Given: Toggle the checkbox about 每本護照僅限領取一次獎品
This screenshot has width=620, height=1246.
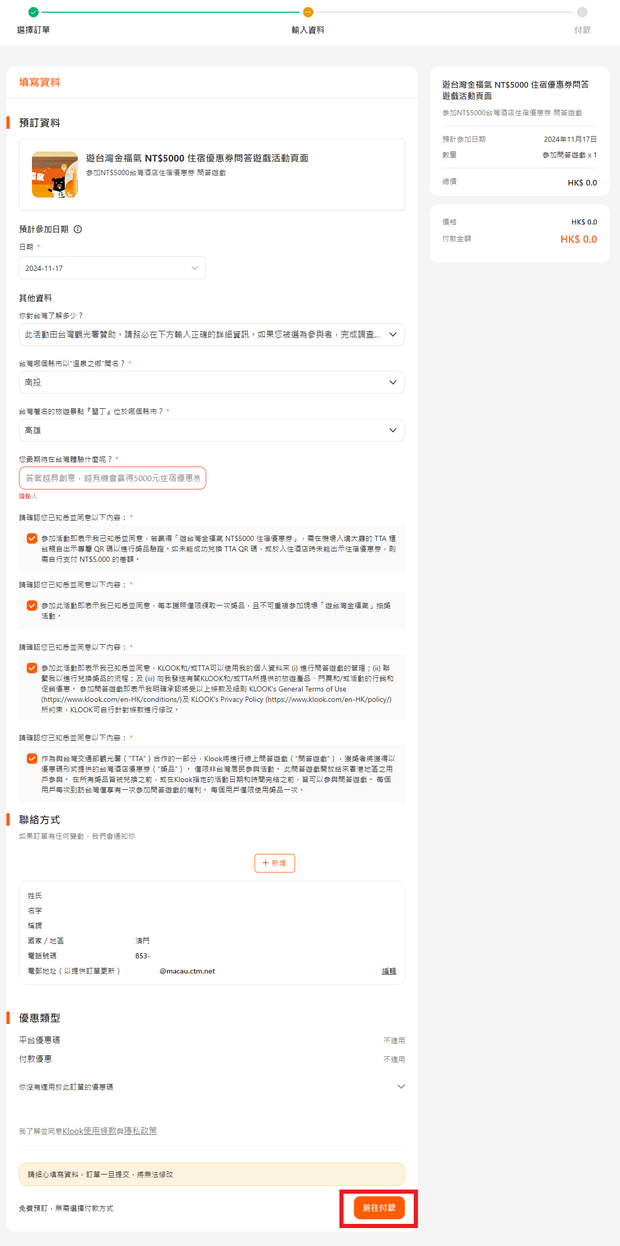Looking at the screenshot, I should pos(33,604).
